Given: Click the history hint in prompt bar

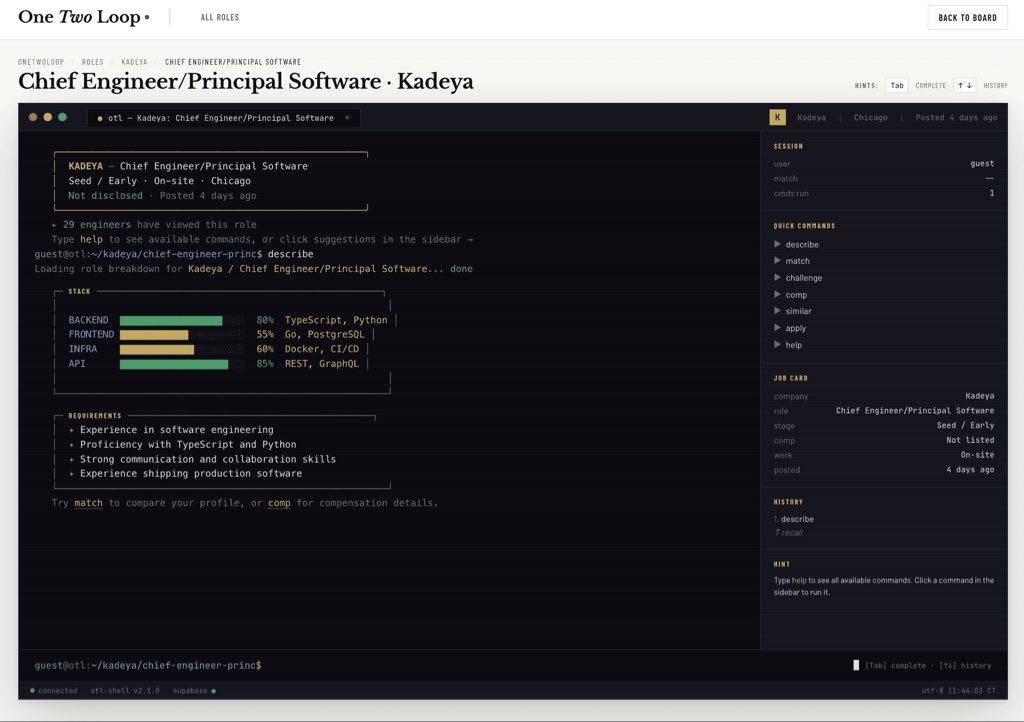Looking at the screenshot, I should (x=965, y=666).
